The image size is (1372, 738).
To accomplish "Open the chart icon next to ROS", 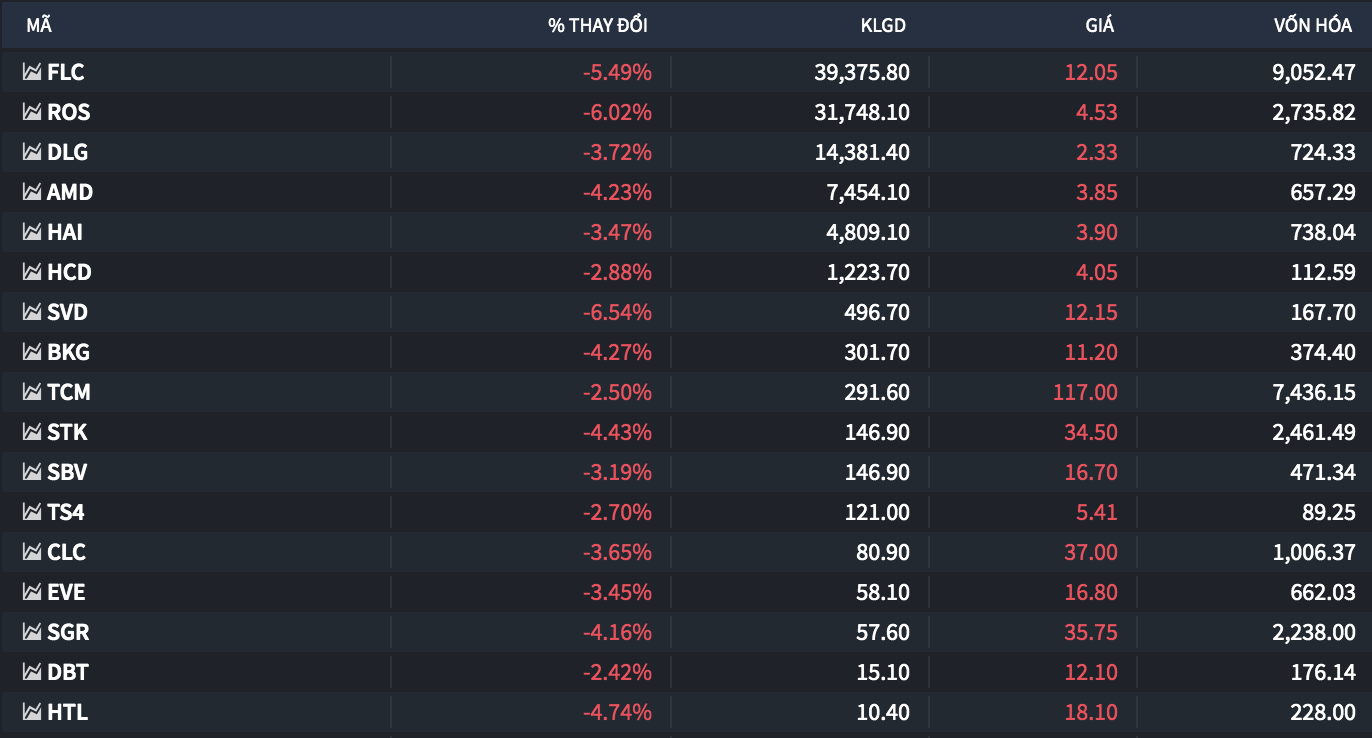I will 32,112.
